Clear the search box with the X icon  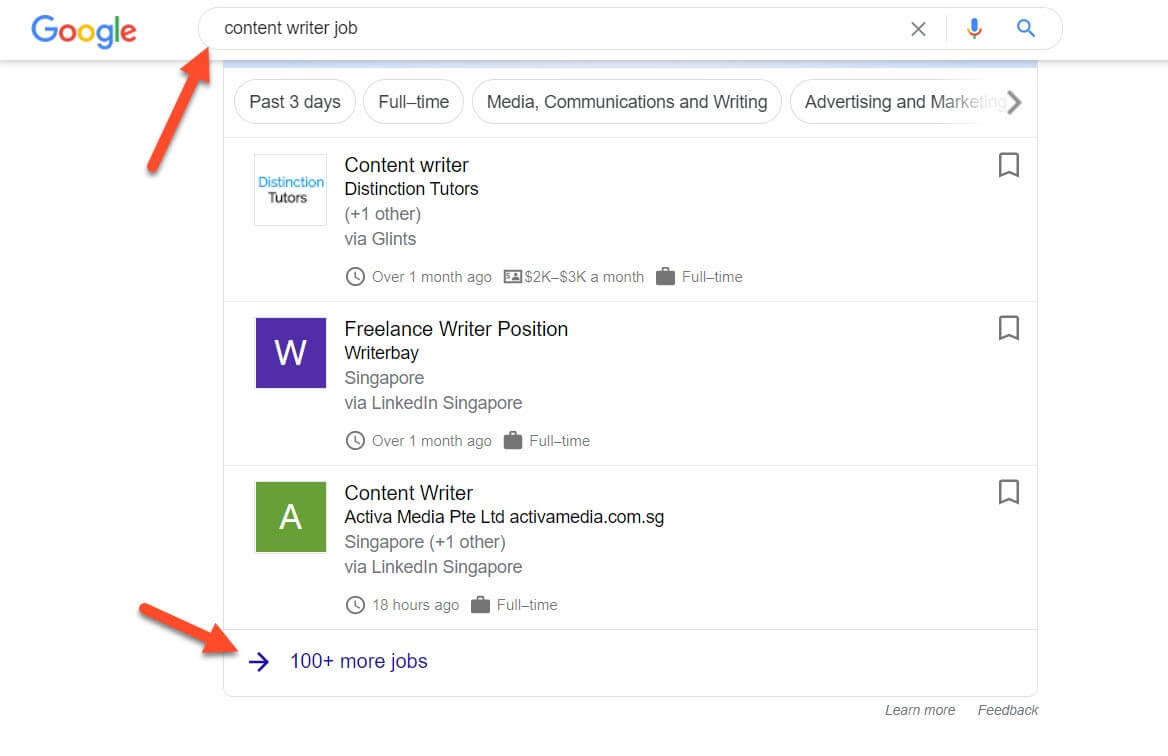click(x=918, y=29)
